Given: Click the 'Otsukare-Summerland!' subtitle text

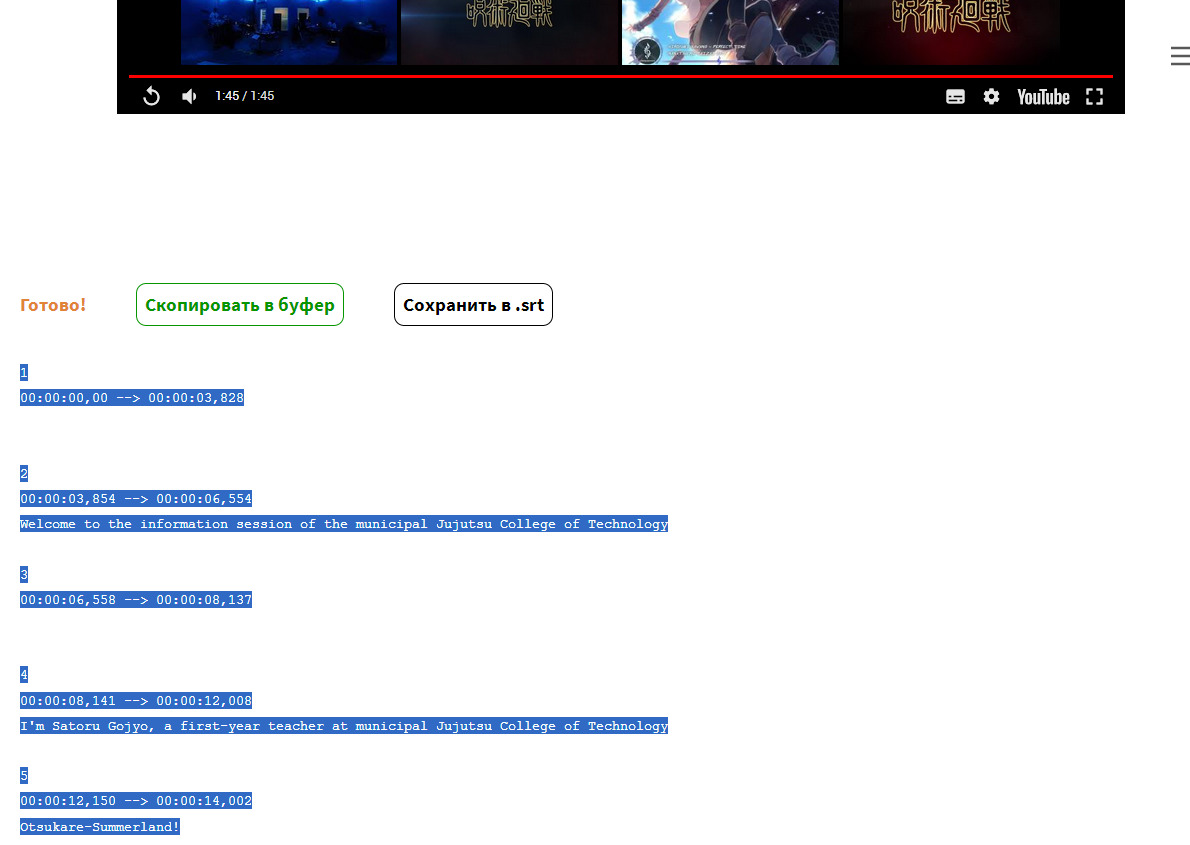Looking at the screenshot, I should coord(100,827).
